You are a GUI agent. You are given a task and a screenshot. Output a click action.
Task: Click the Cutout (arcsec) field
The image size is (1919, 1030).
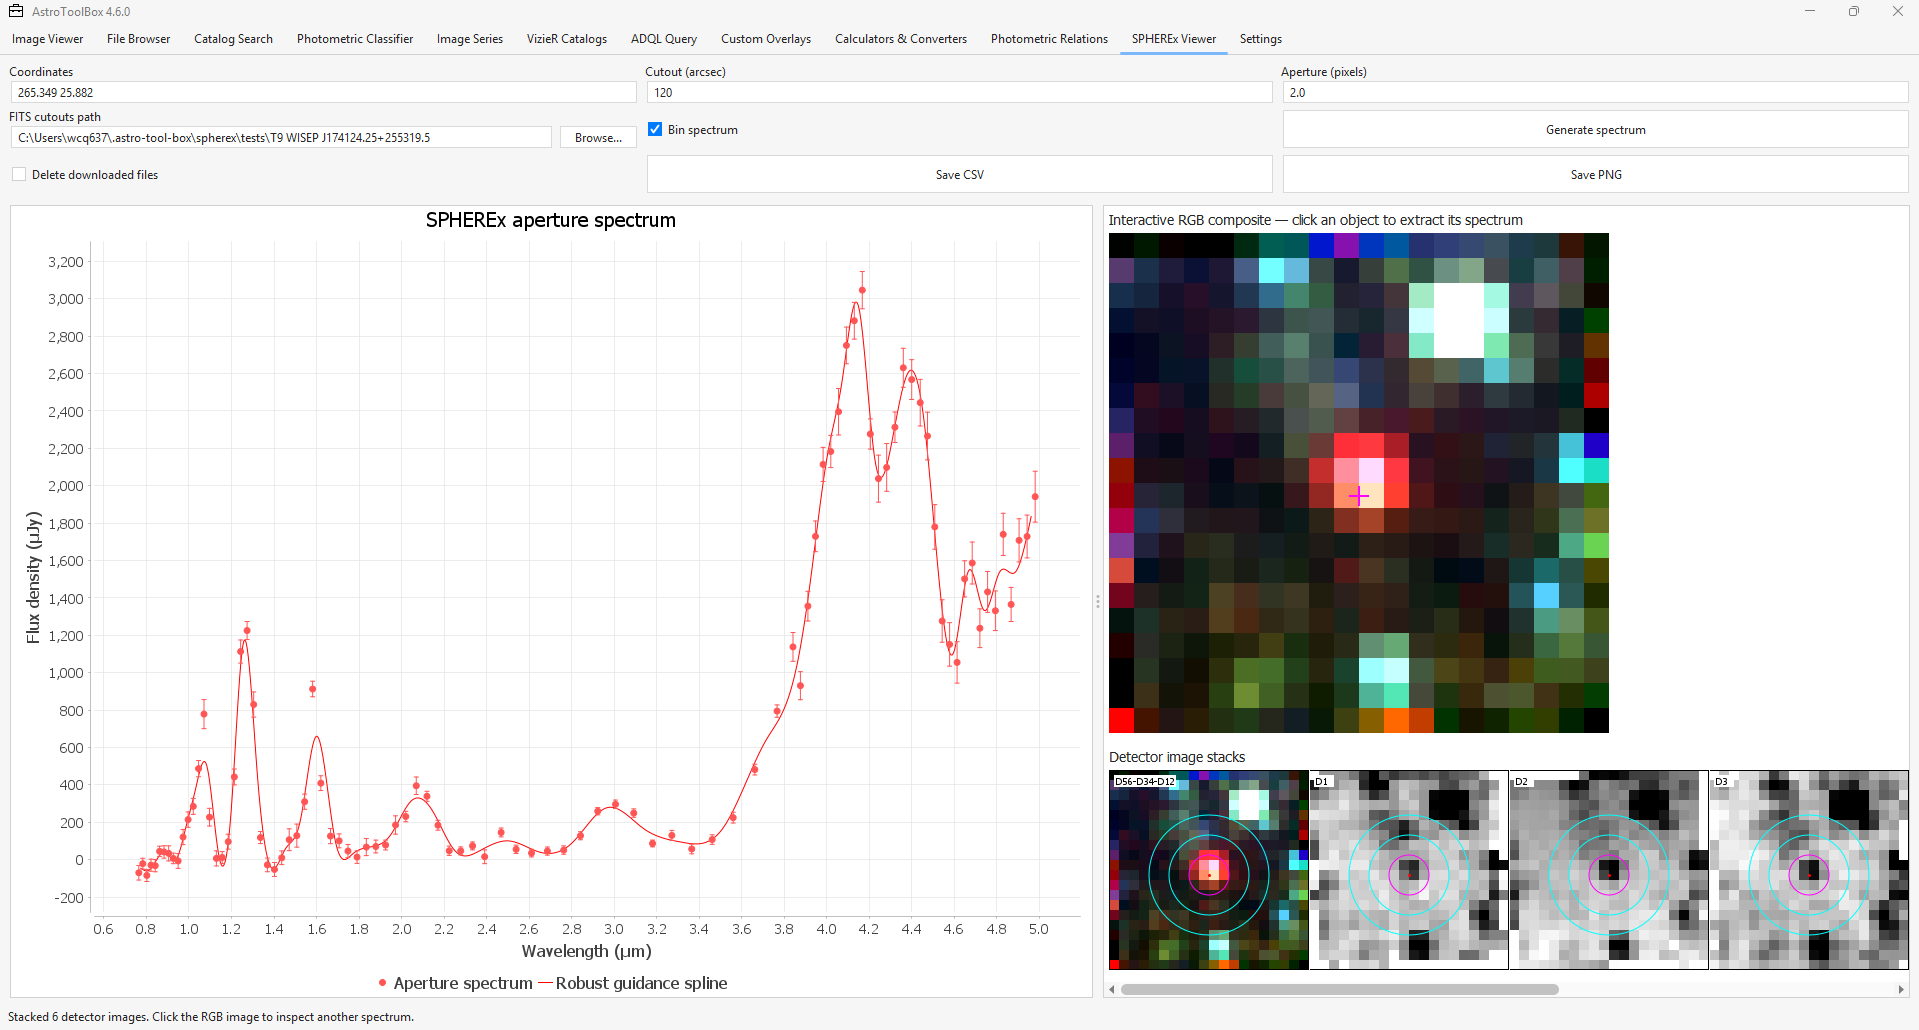959,92
